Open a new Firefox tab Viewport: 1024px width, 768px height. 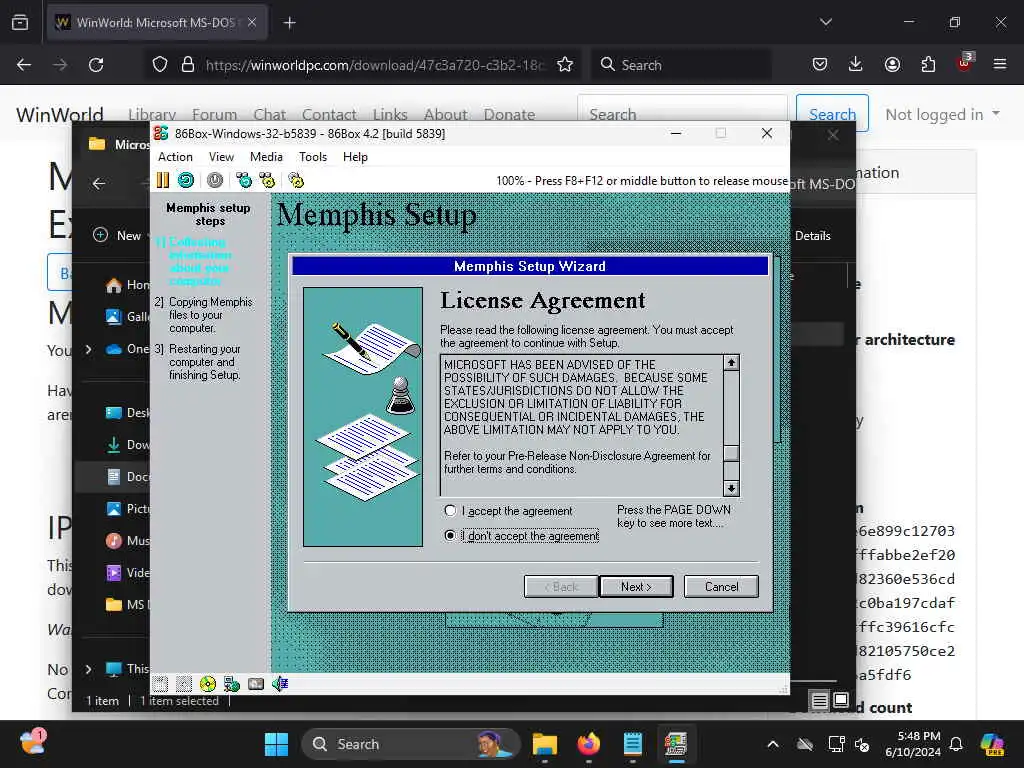(289, 23)
